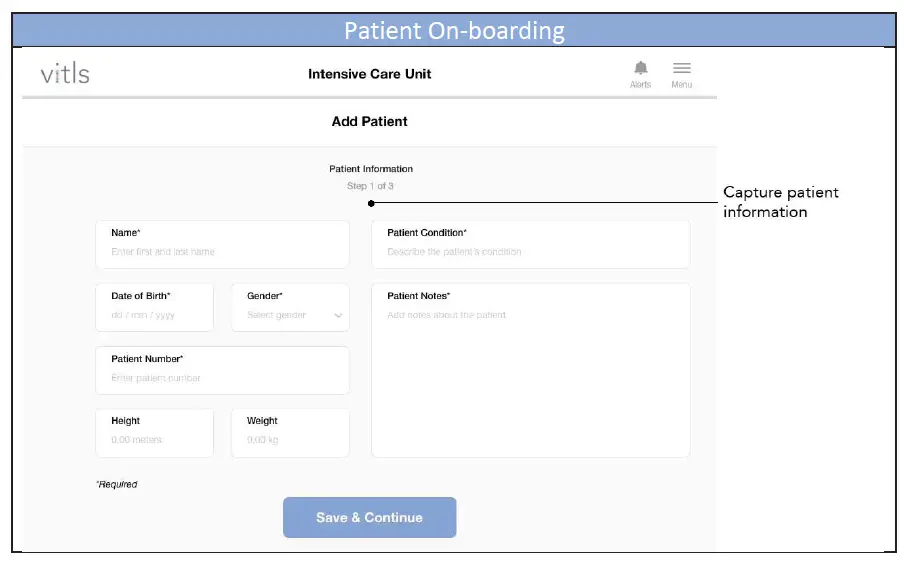Click the vitls logo
This screenshot has height=564, width=904.
[65, 74]
